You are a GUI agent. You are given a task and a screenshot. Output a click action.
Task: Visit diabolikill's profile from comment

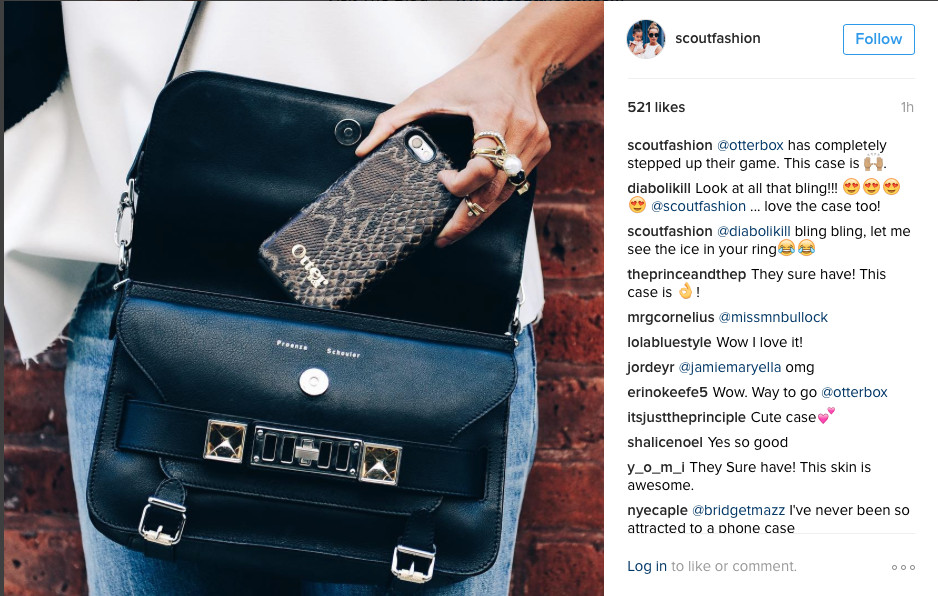(659, 188)
